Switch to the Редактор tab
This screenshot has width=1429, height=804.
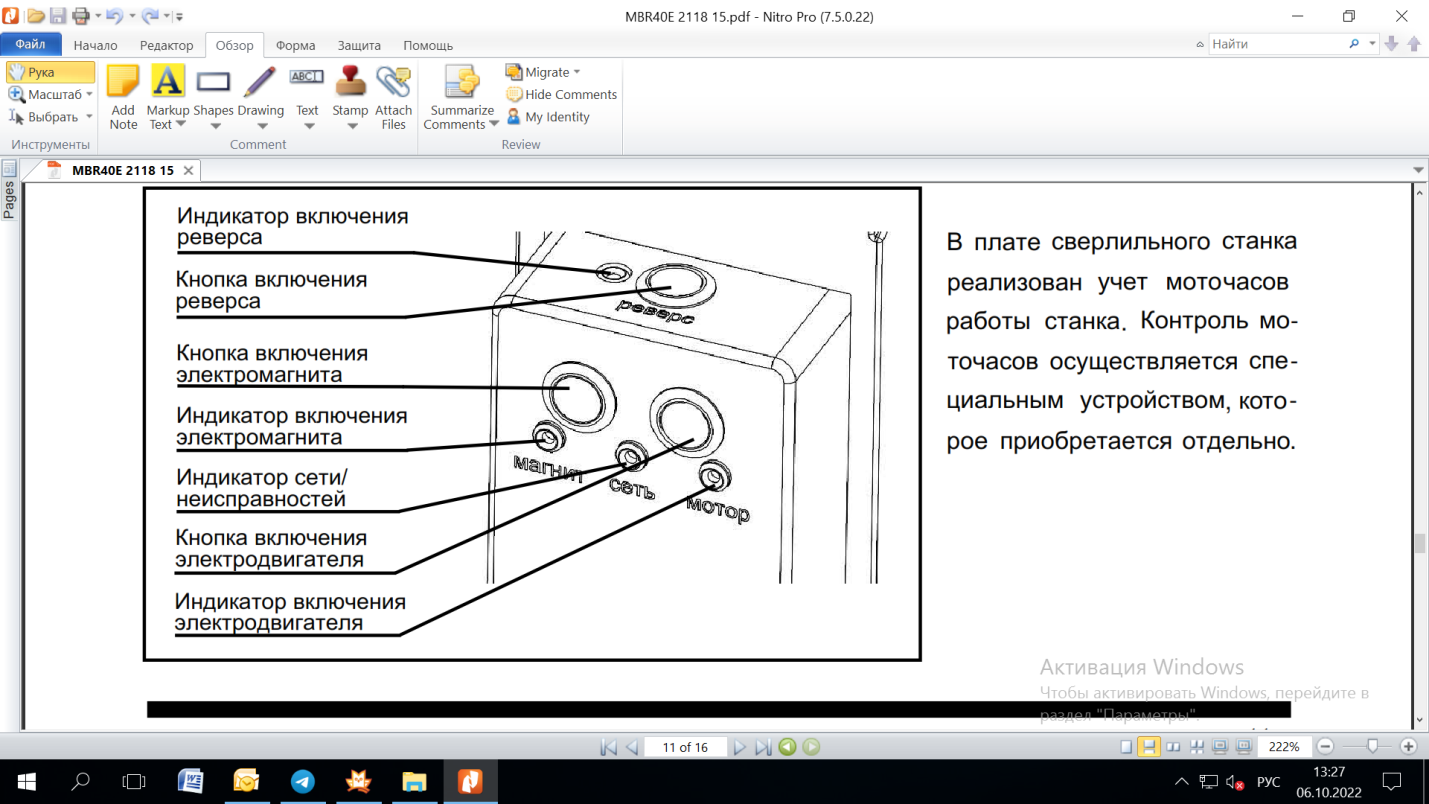[166, 45]
